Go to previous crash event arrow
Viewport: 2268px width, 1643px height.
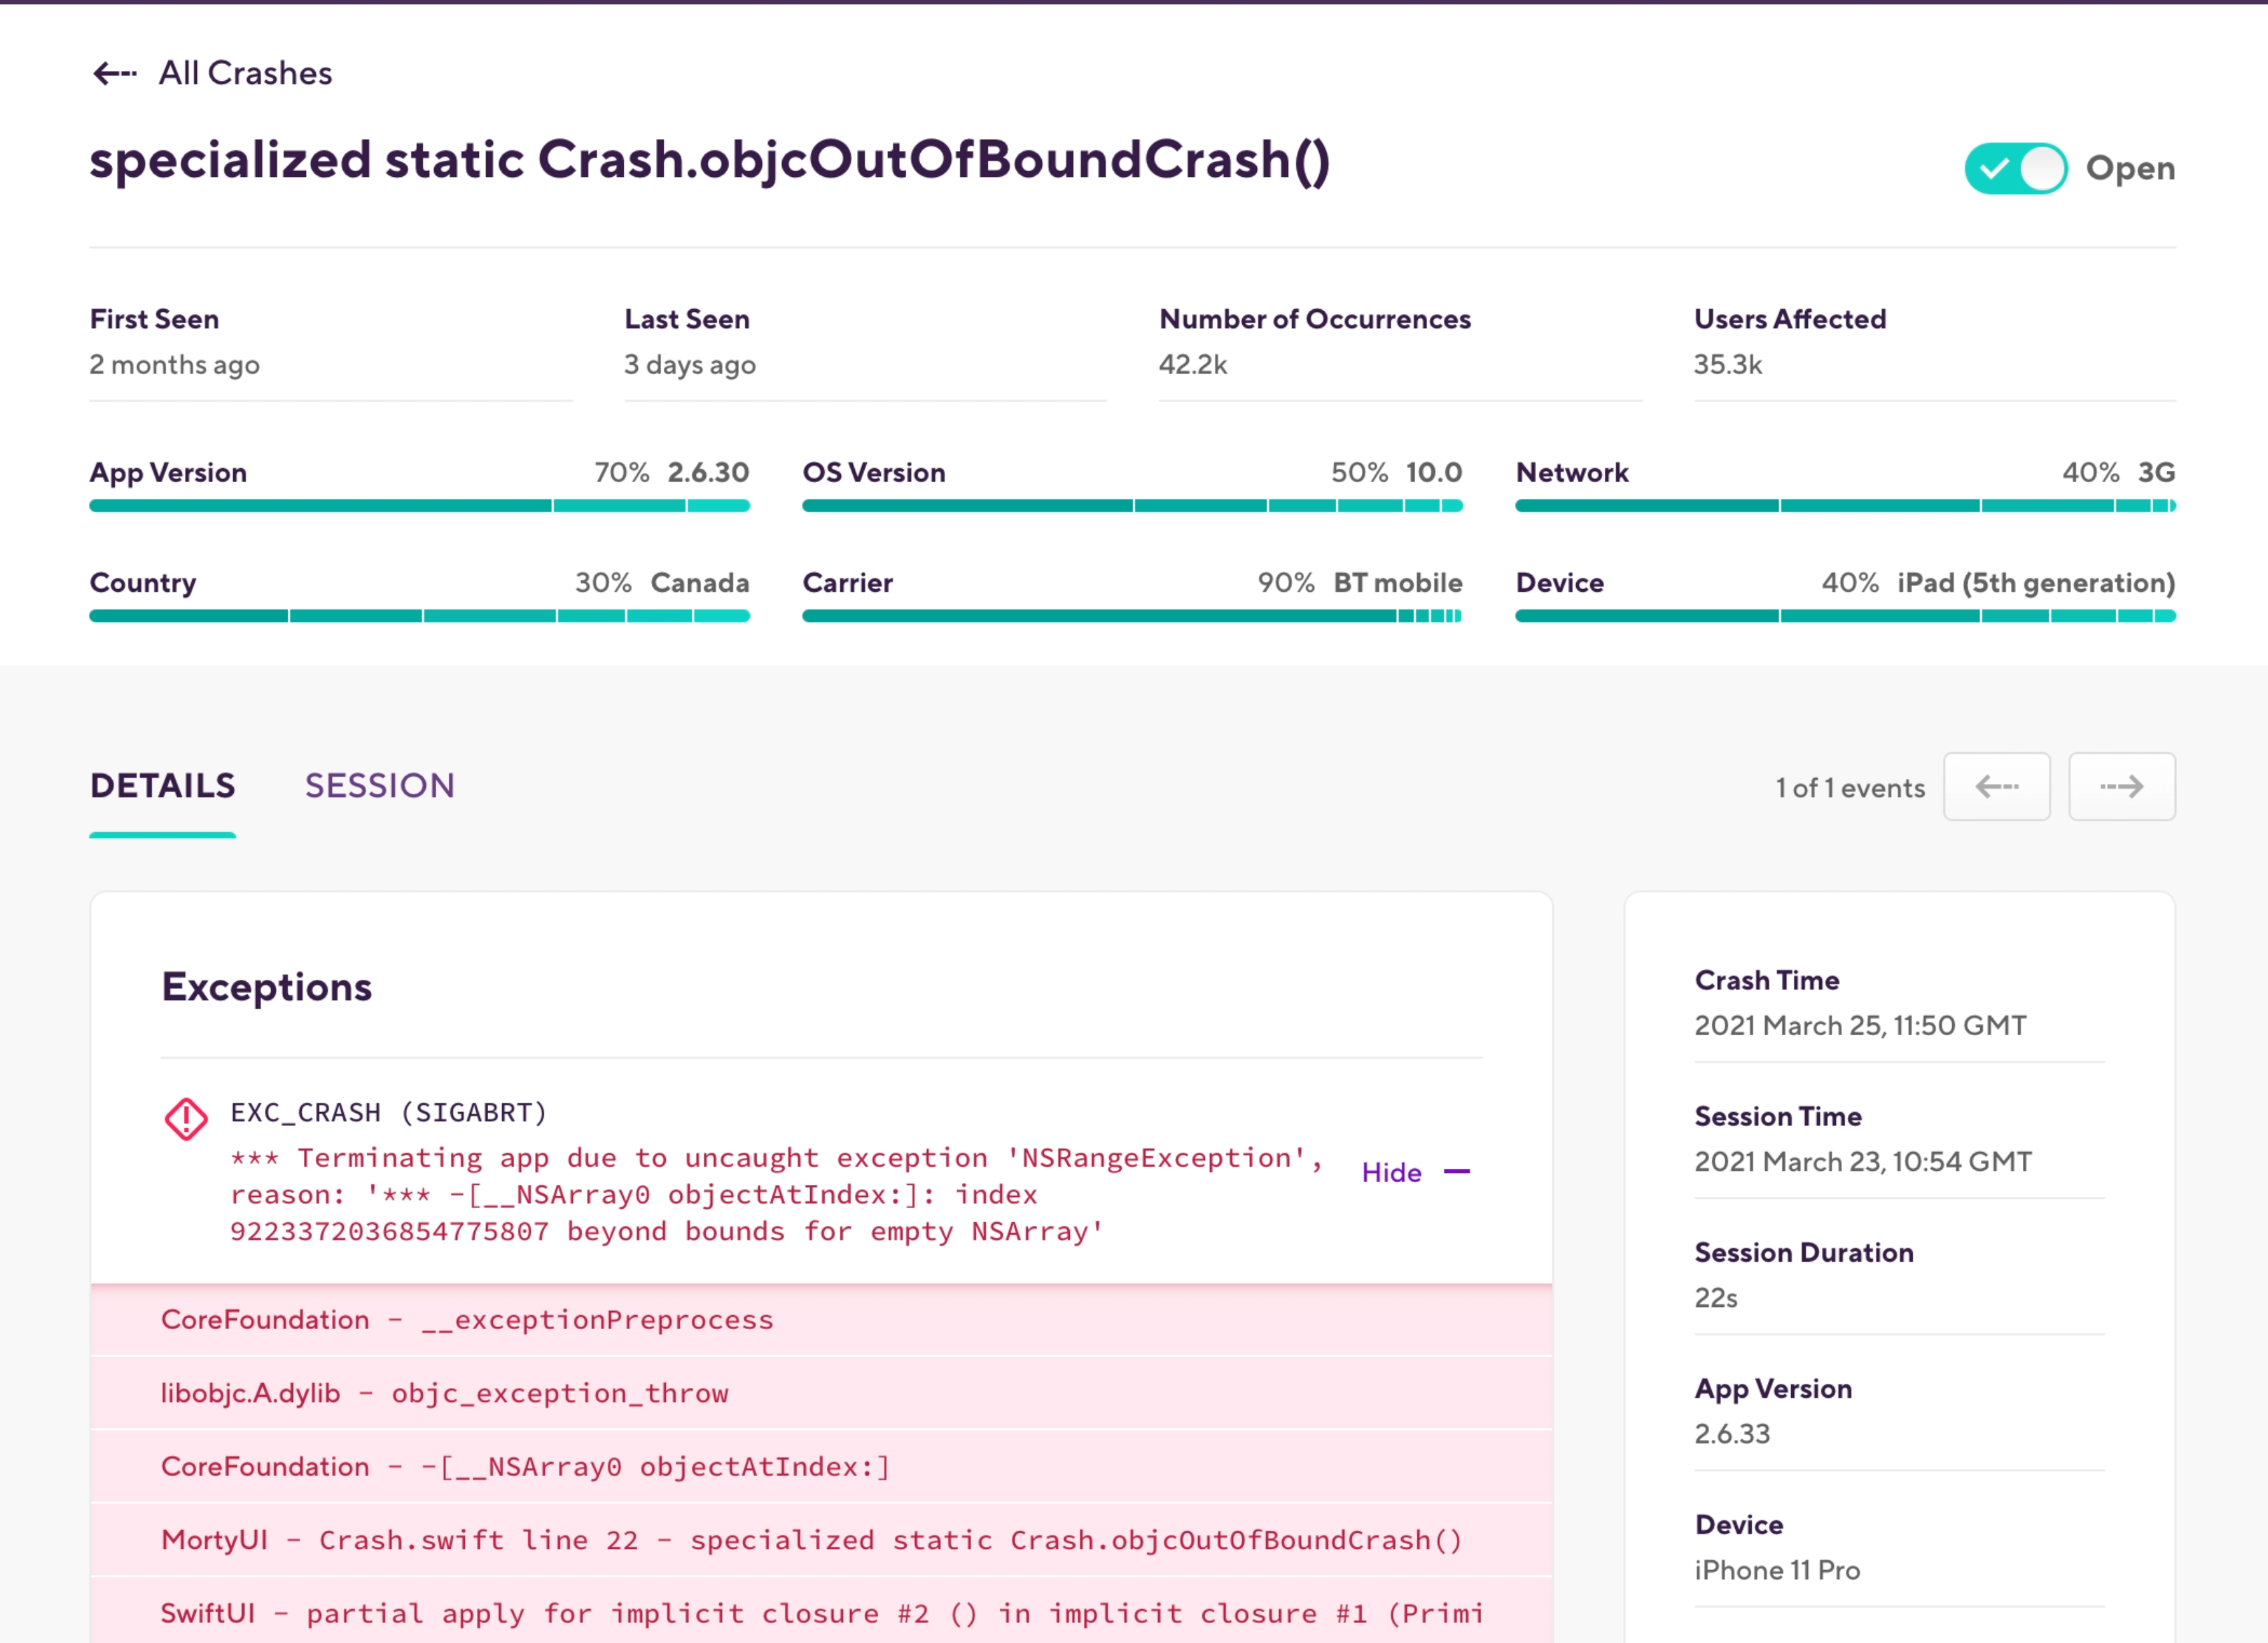(1996, 787)
